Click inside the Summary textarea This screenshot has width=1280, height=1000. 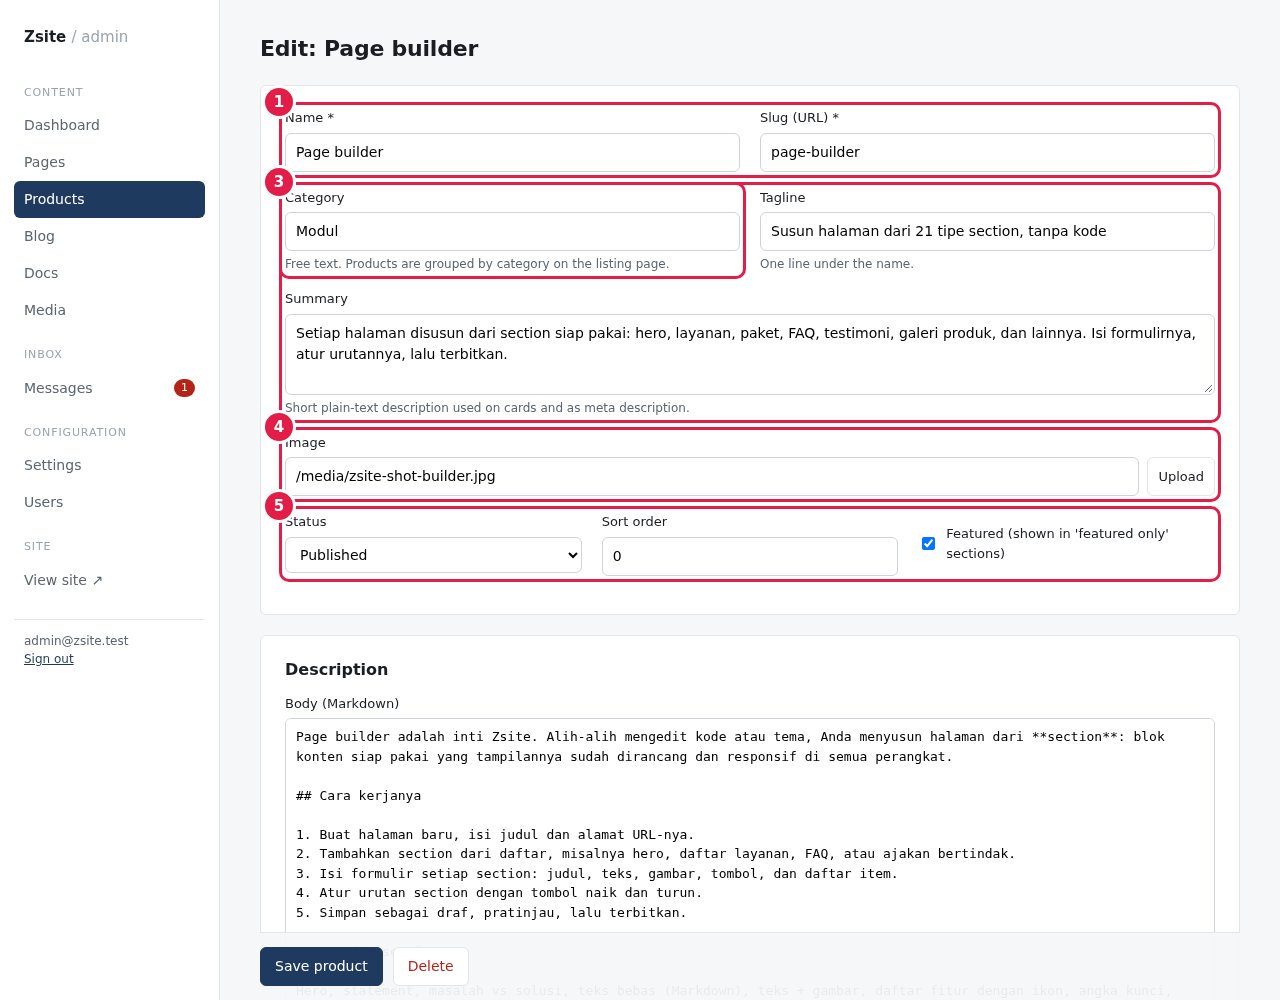(x=750, y=354)
